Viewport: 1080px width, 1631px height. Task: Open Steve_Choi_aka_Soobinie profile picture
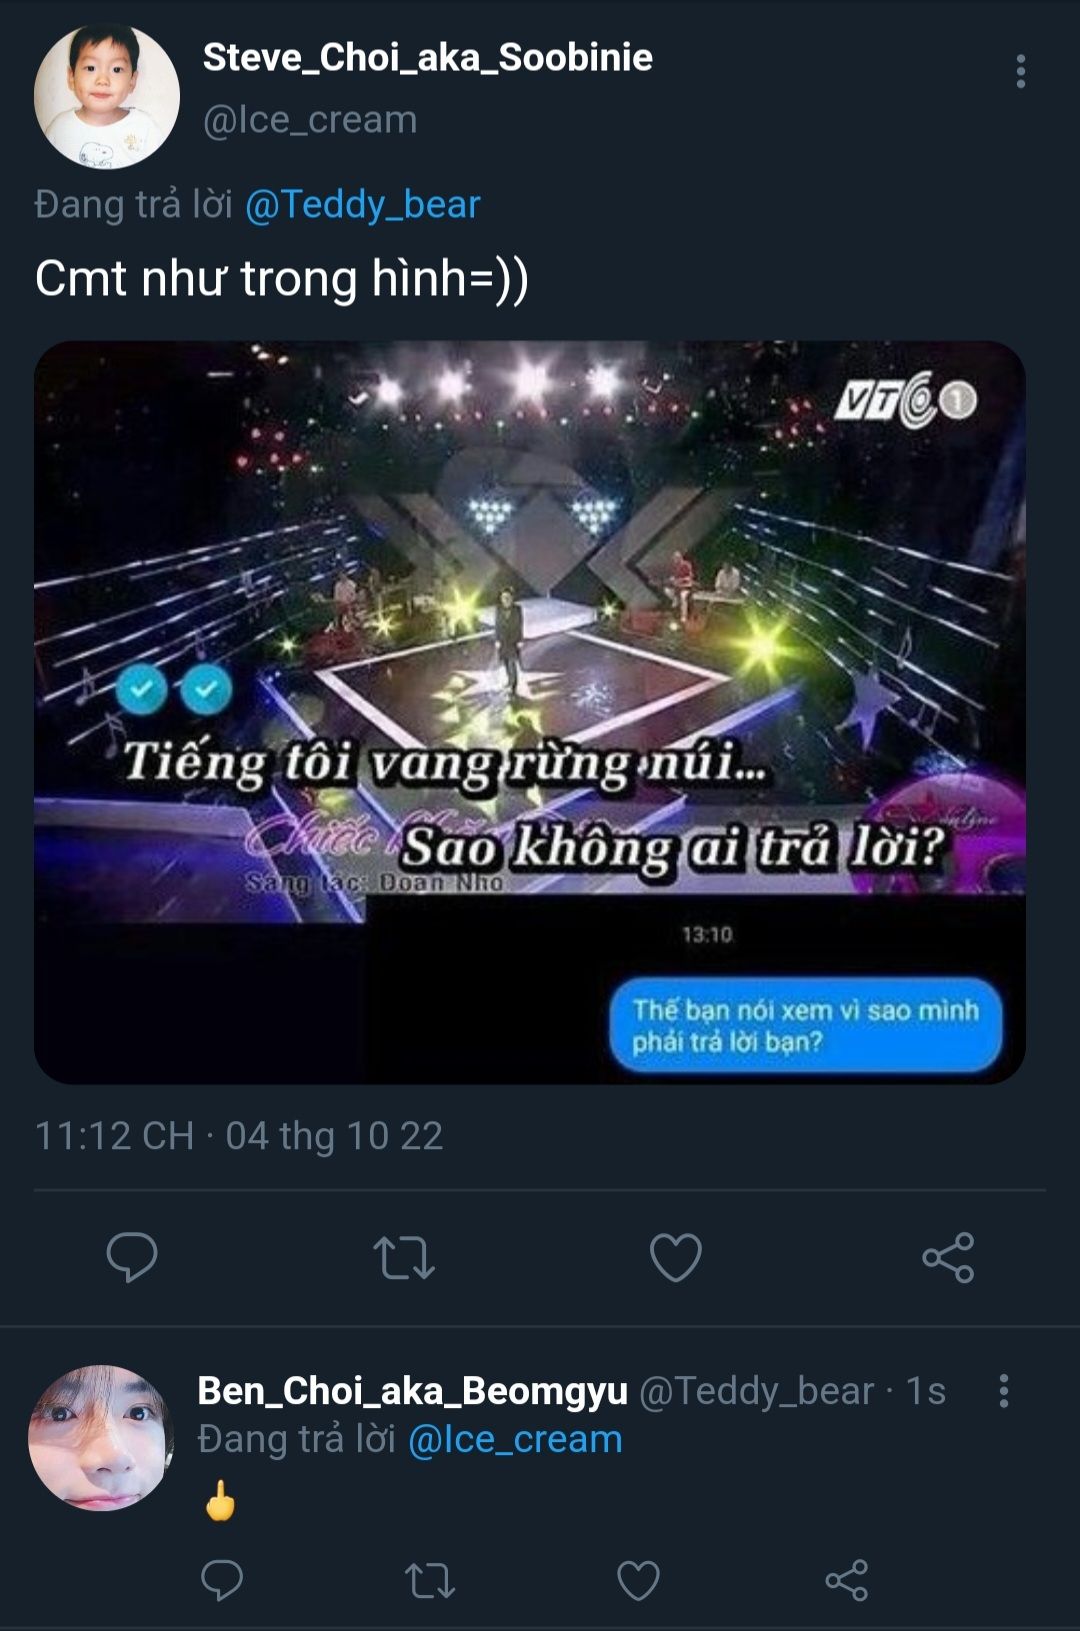(107, 97)
